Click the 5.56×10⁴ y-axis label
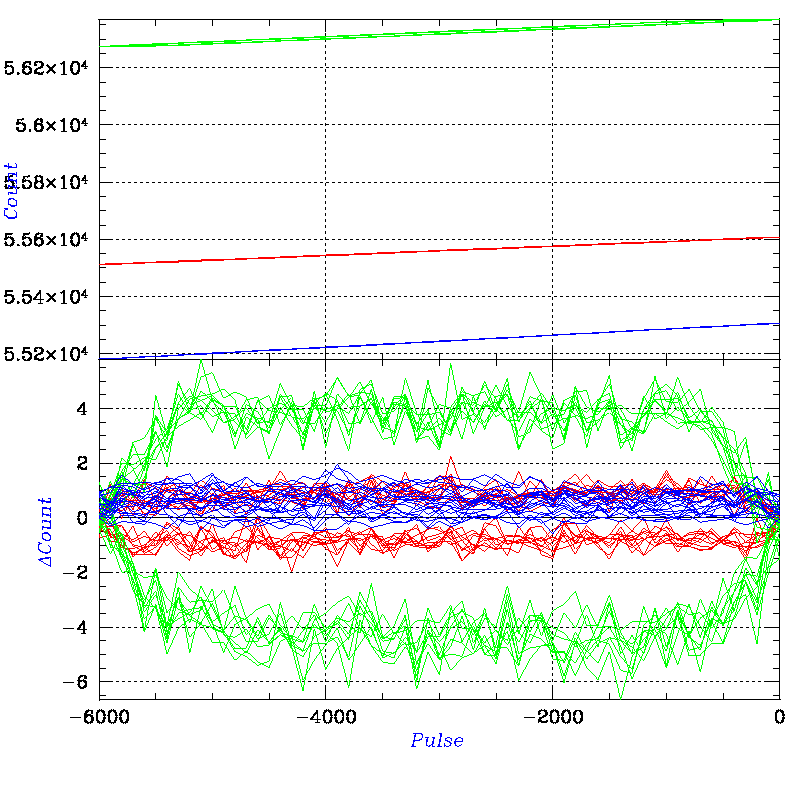The width and height of the screenshot is (797, 797). point(46,239)
